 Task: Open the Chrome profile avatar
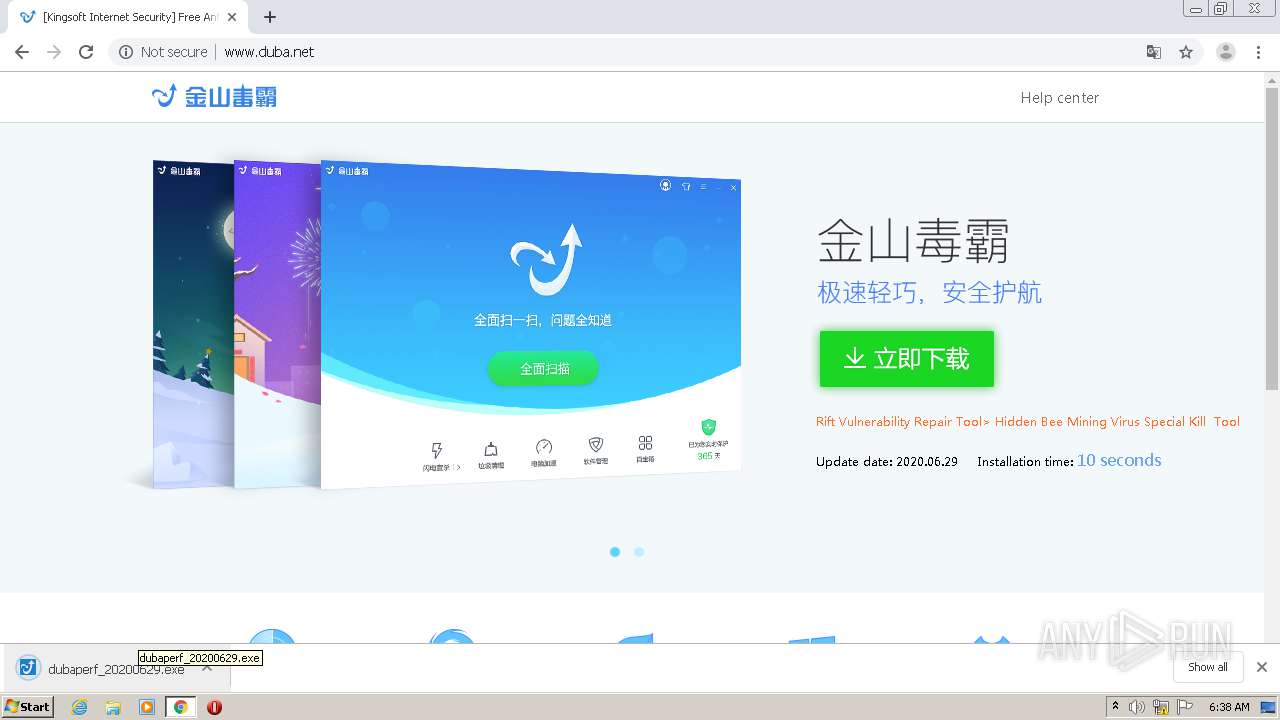click(1226, 52)
